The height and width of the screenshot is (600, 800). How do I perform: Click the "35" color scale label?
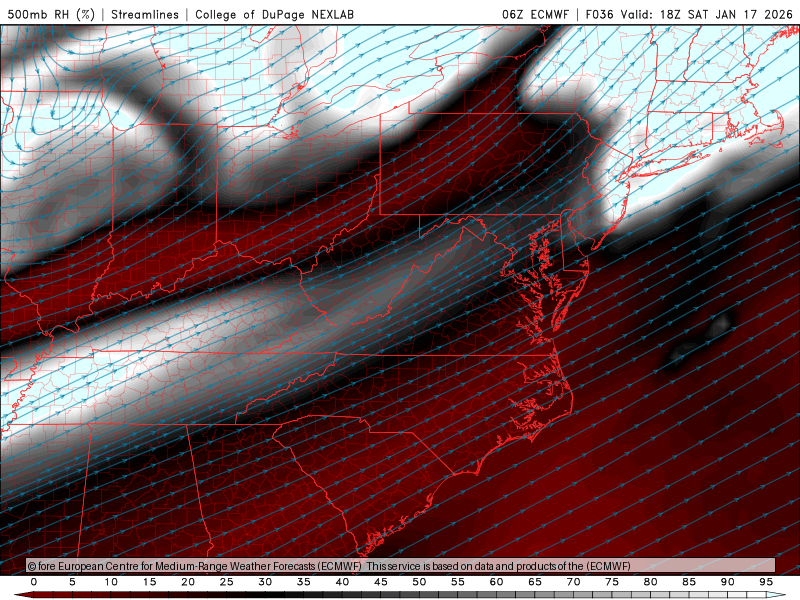(304, 582)
